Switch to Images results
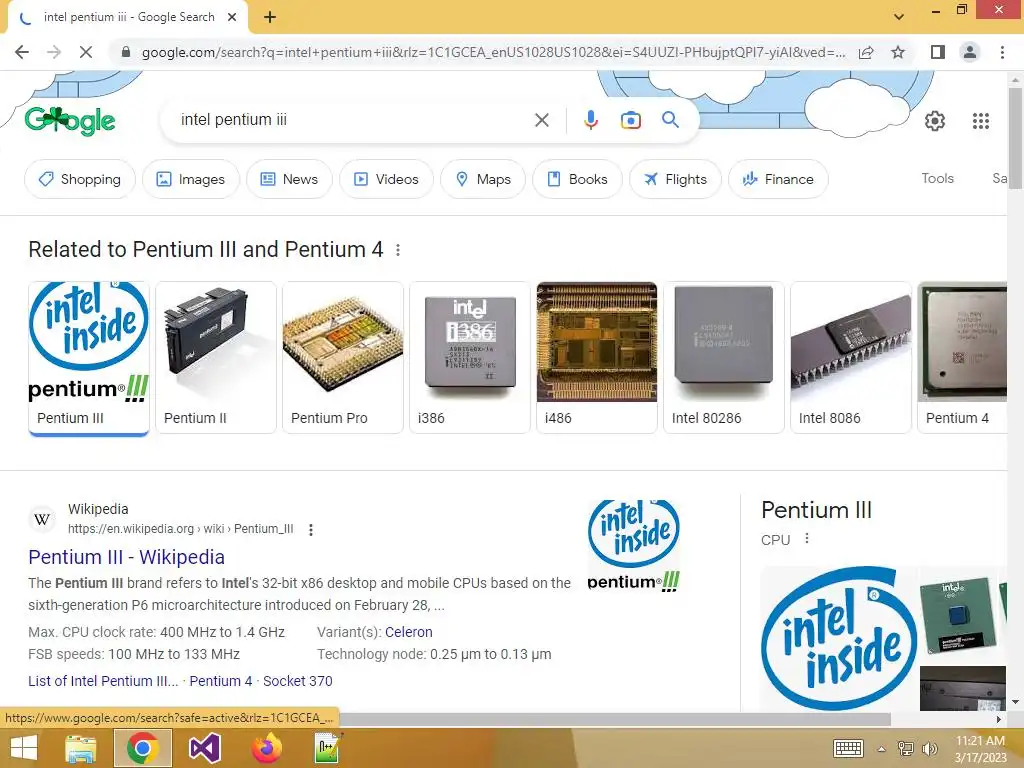The height and width of the screenshot is (768, 1024). pos(191,179)
